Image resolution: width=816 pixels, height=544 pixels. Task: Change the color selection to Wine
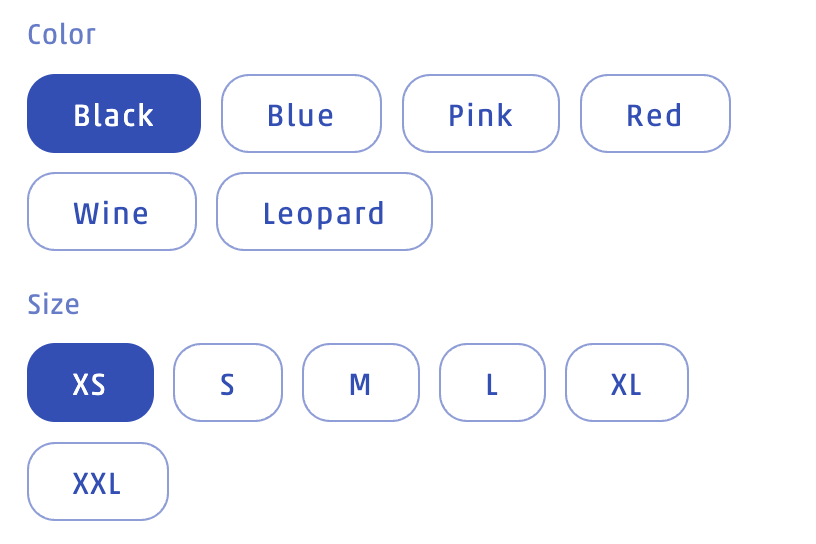click(112, 212)
